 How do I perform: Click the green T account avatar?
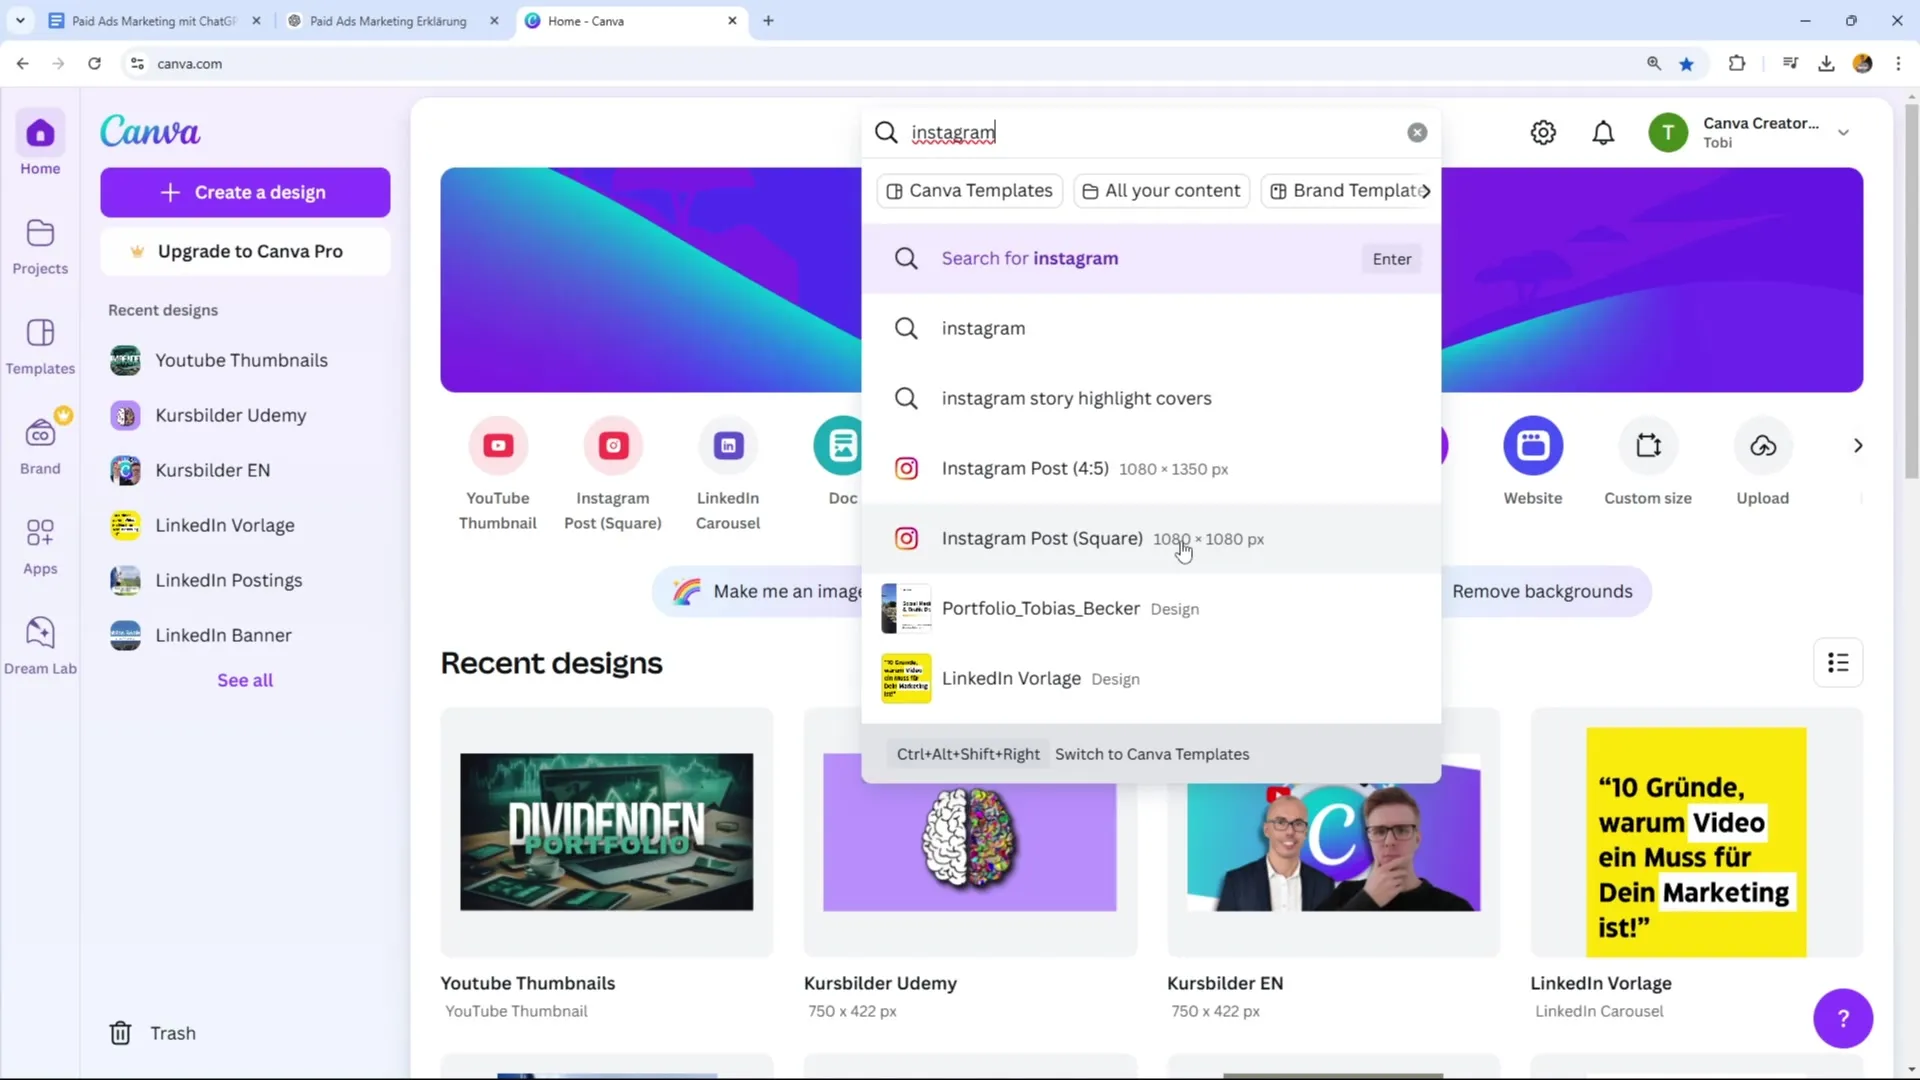pos(1668,132)
